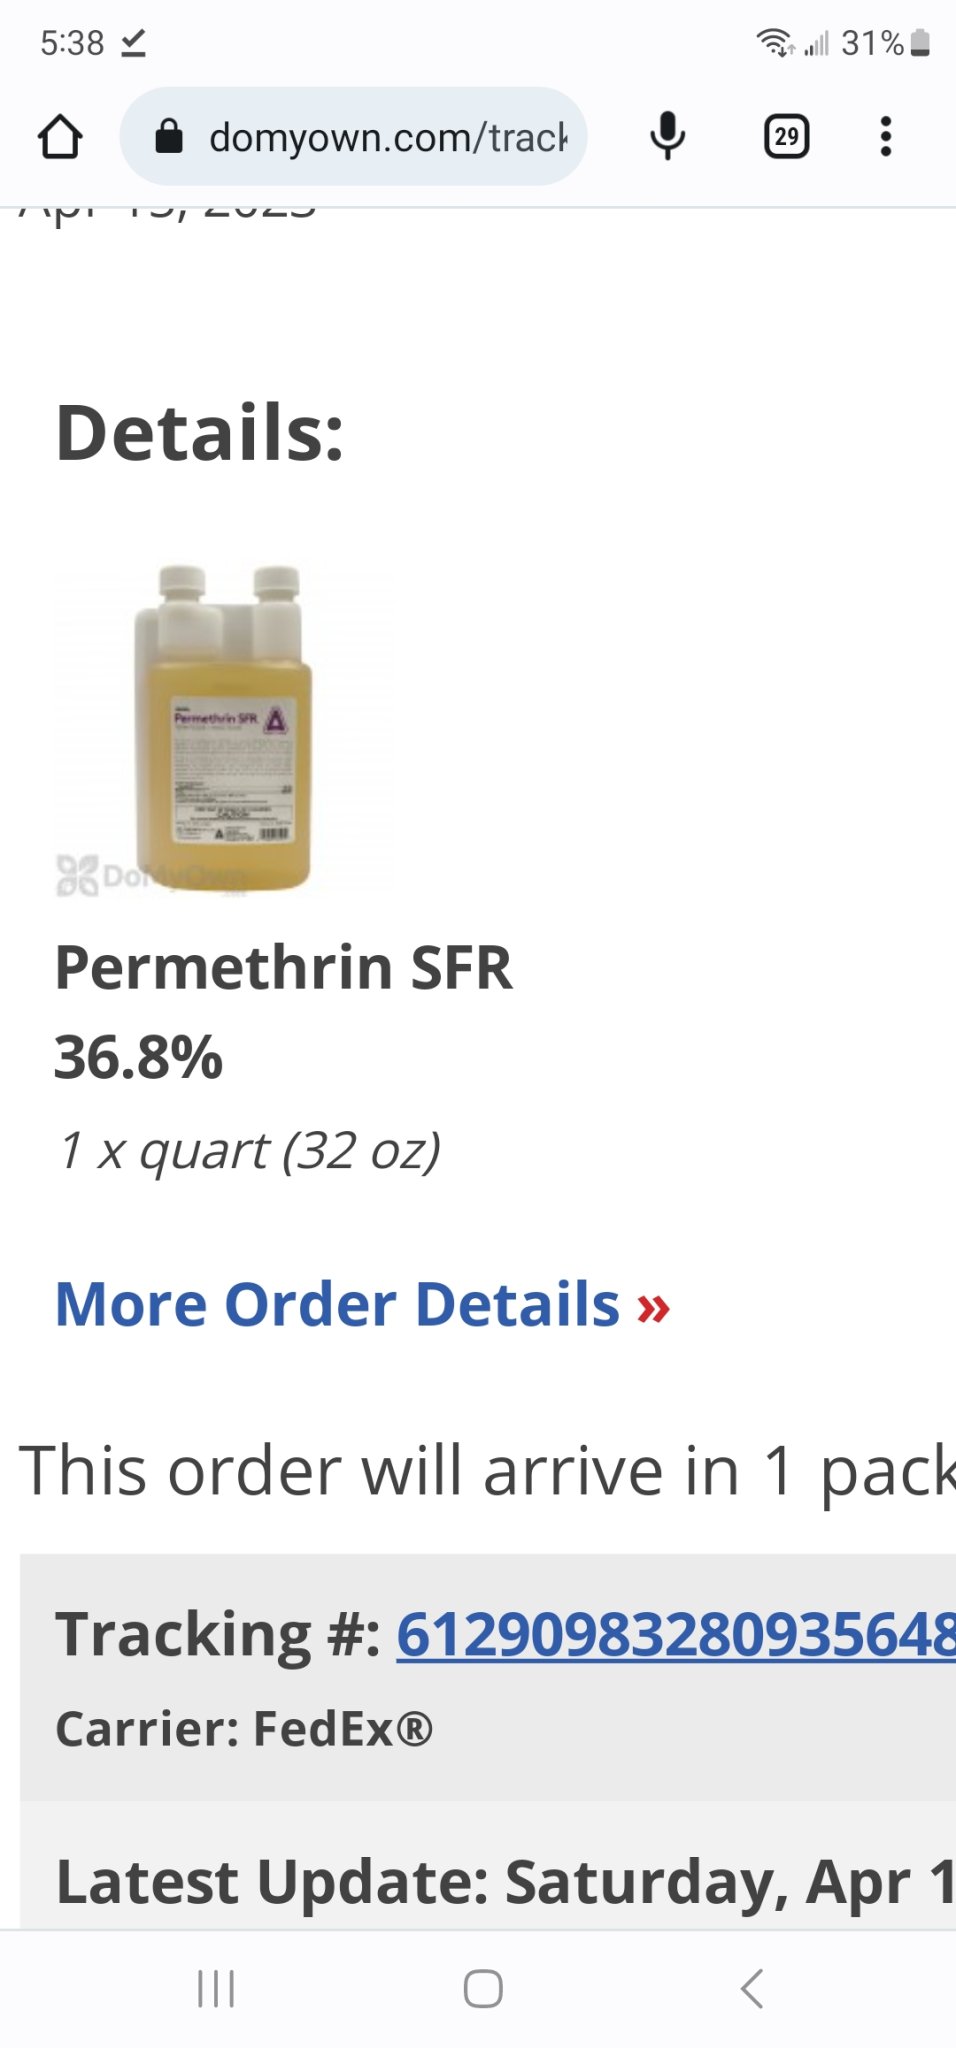Select the domyown.com address bar
The image size is (956, 2048).
(x=353, y=137)
